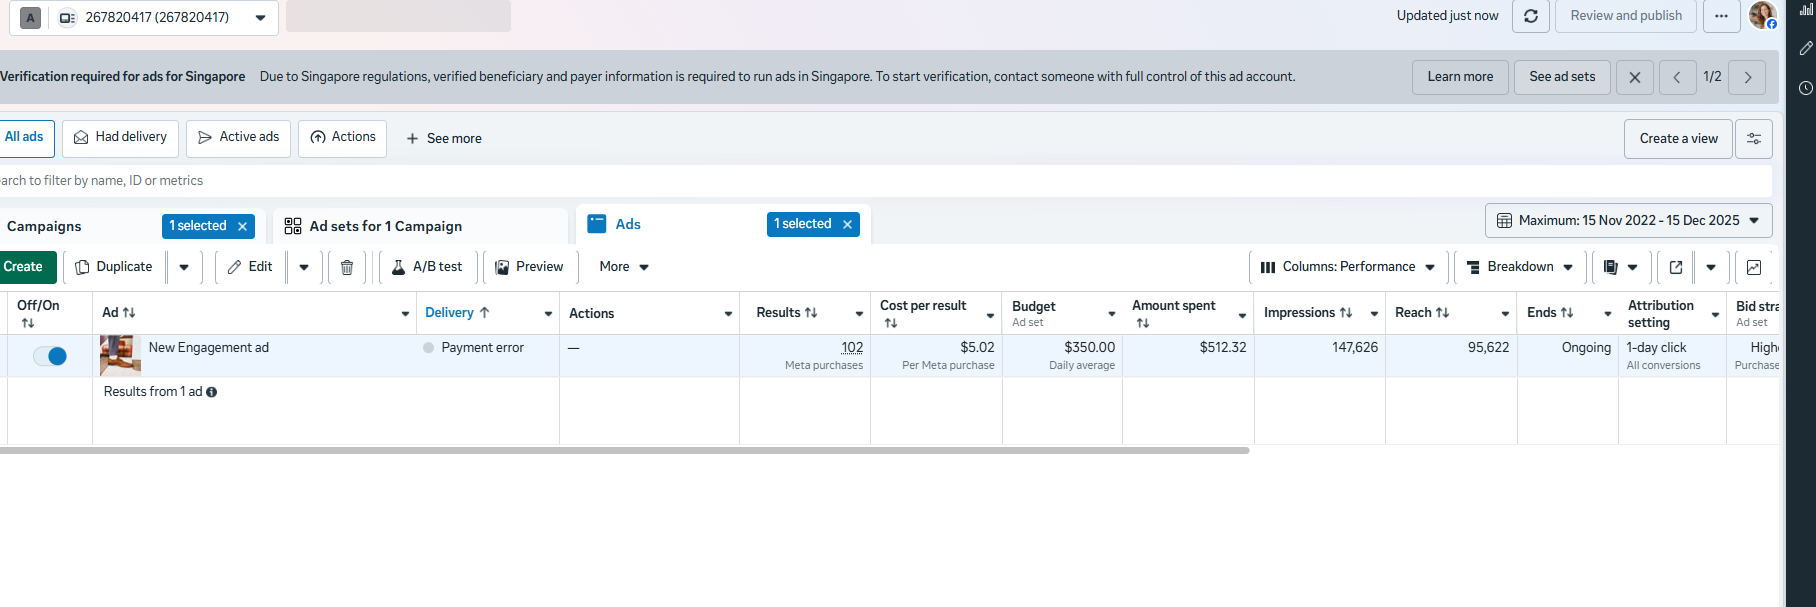Click the New Engagement ad thumbnail

pos(120,355)
